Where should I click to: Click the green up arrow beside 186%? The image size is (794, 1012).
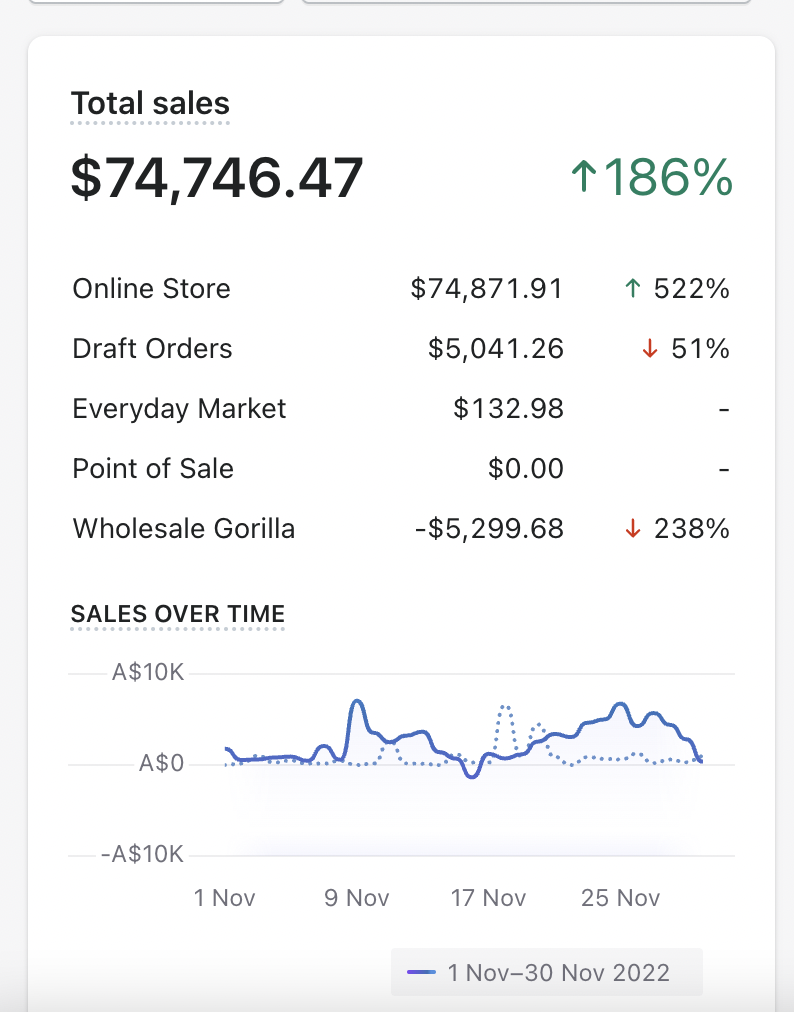coord(584,179)
